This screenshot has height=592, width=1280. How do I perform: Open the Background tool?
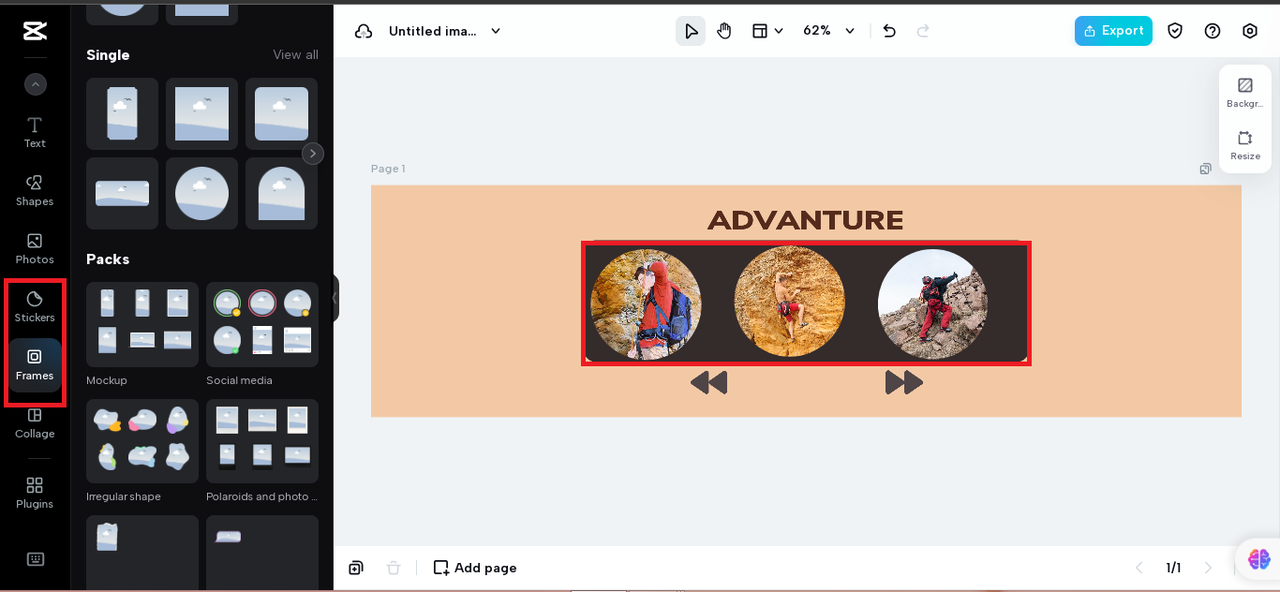click(1245, 93)
